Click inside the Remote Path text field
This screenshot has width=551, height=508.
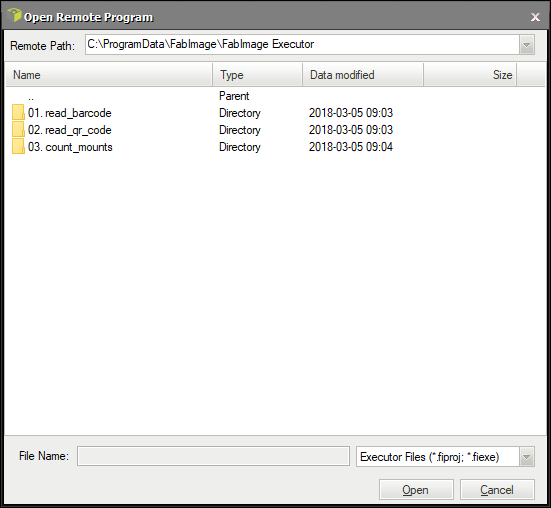[x=302, y=45]
